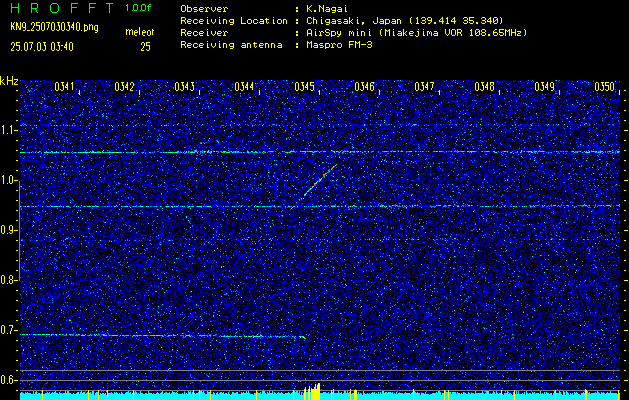
Task: Click time marker 0348
Action: tap(484, 86)
